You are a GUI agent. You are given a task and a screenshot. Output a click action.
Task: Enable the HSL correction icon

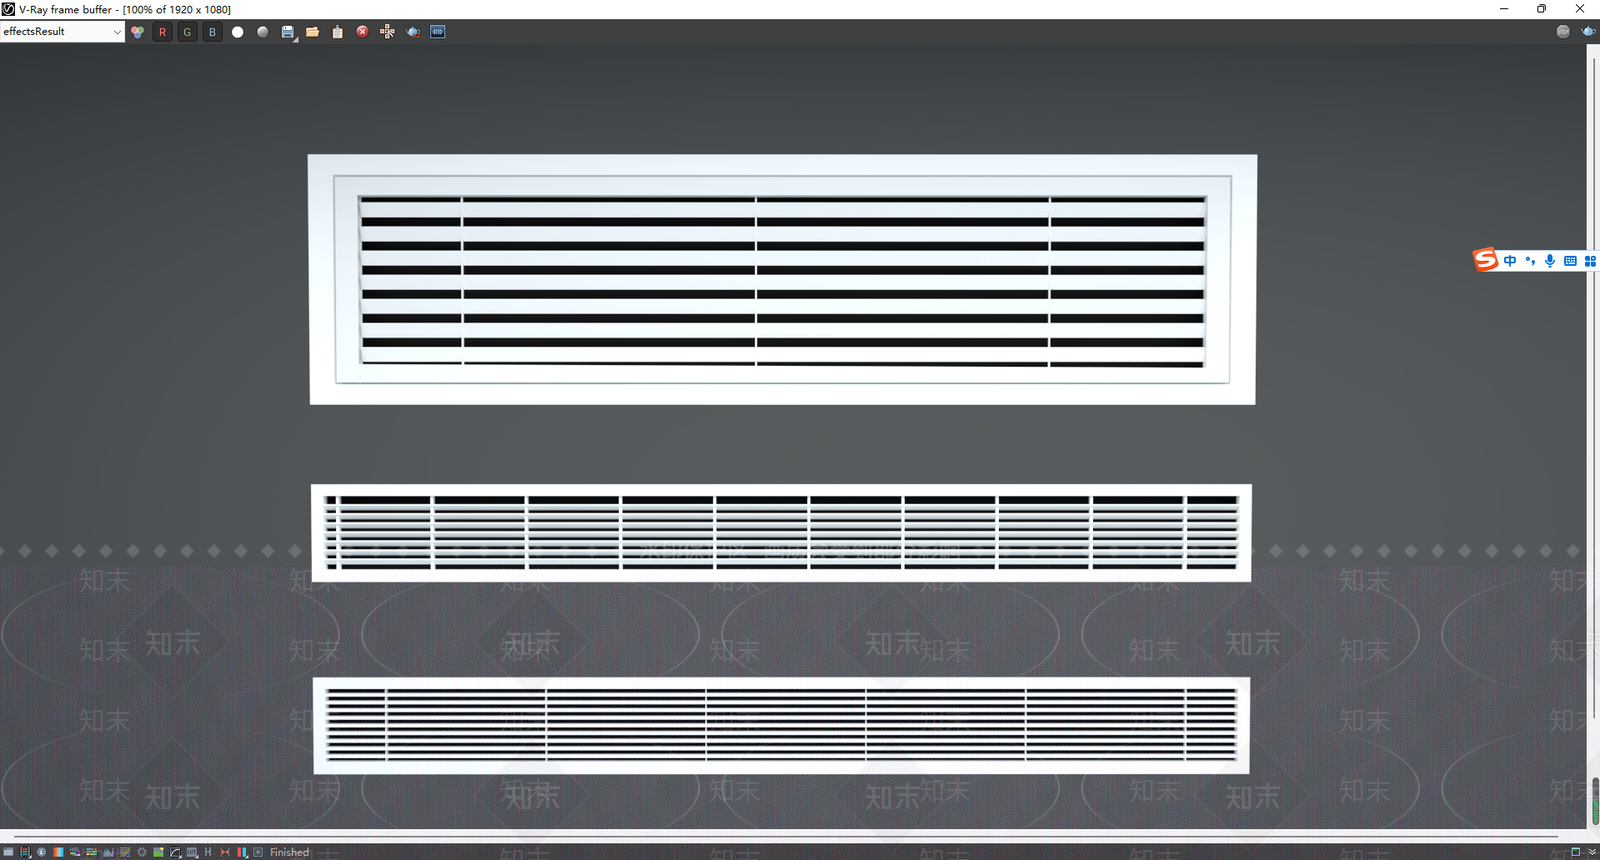75,852
